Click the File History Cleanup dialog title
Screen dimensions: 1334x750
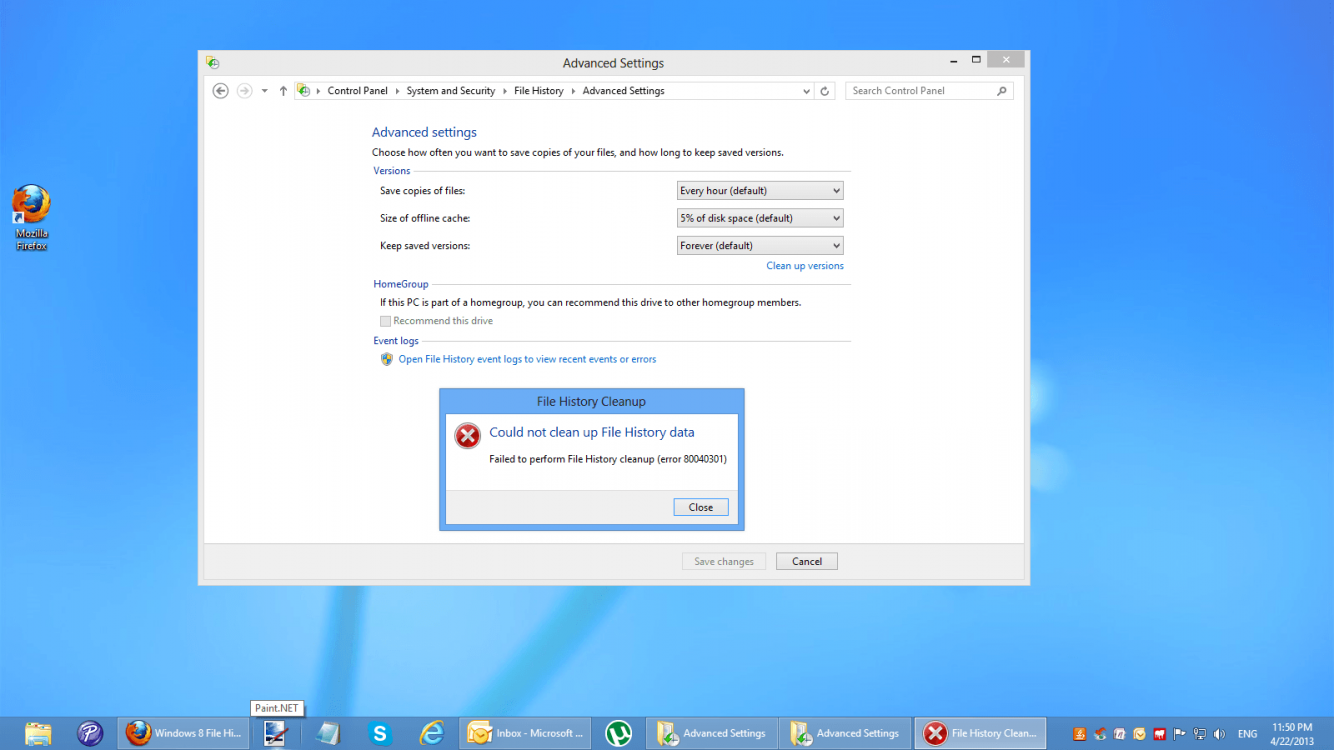coord(591,402)
